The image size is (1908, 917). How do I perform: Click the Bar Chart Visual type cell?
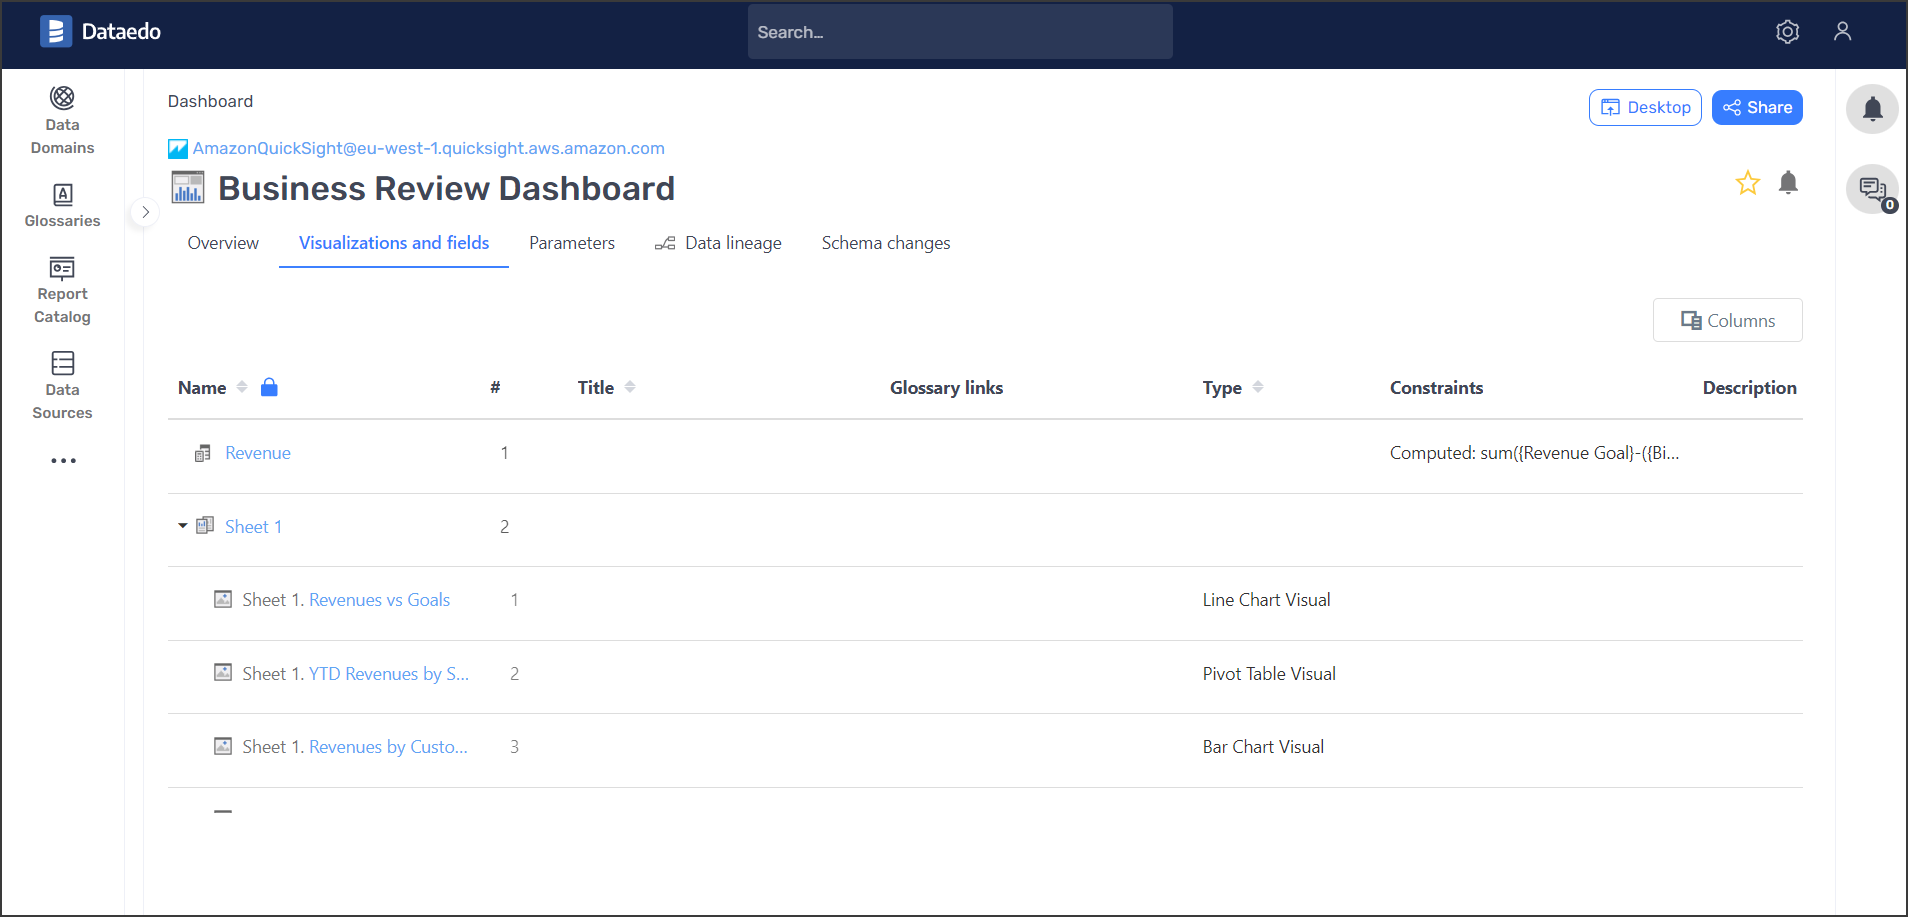coord(1263,747)
